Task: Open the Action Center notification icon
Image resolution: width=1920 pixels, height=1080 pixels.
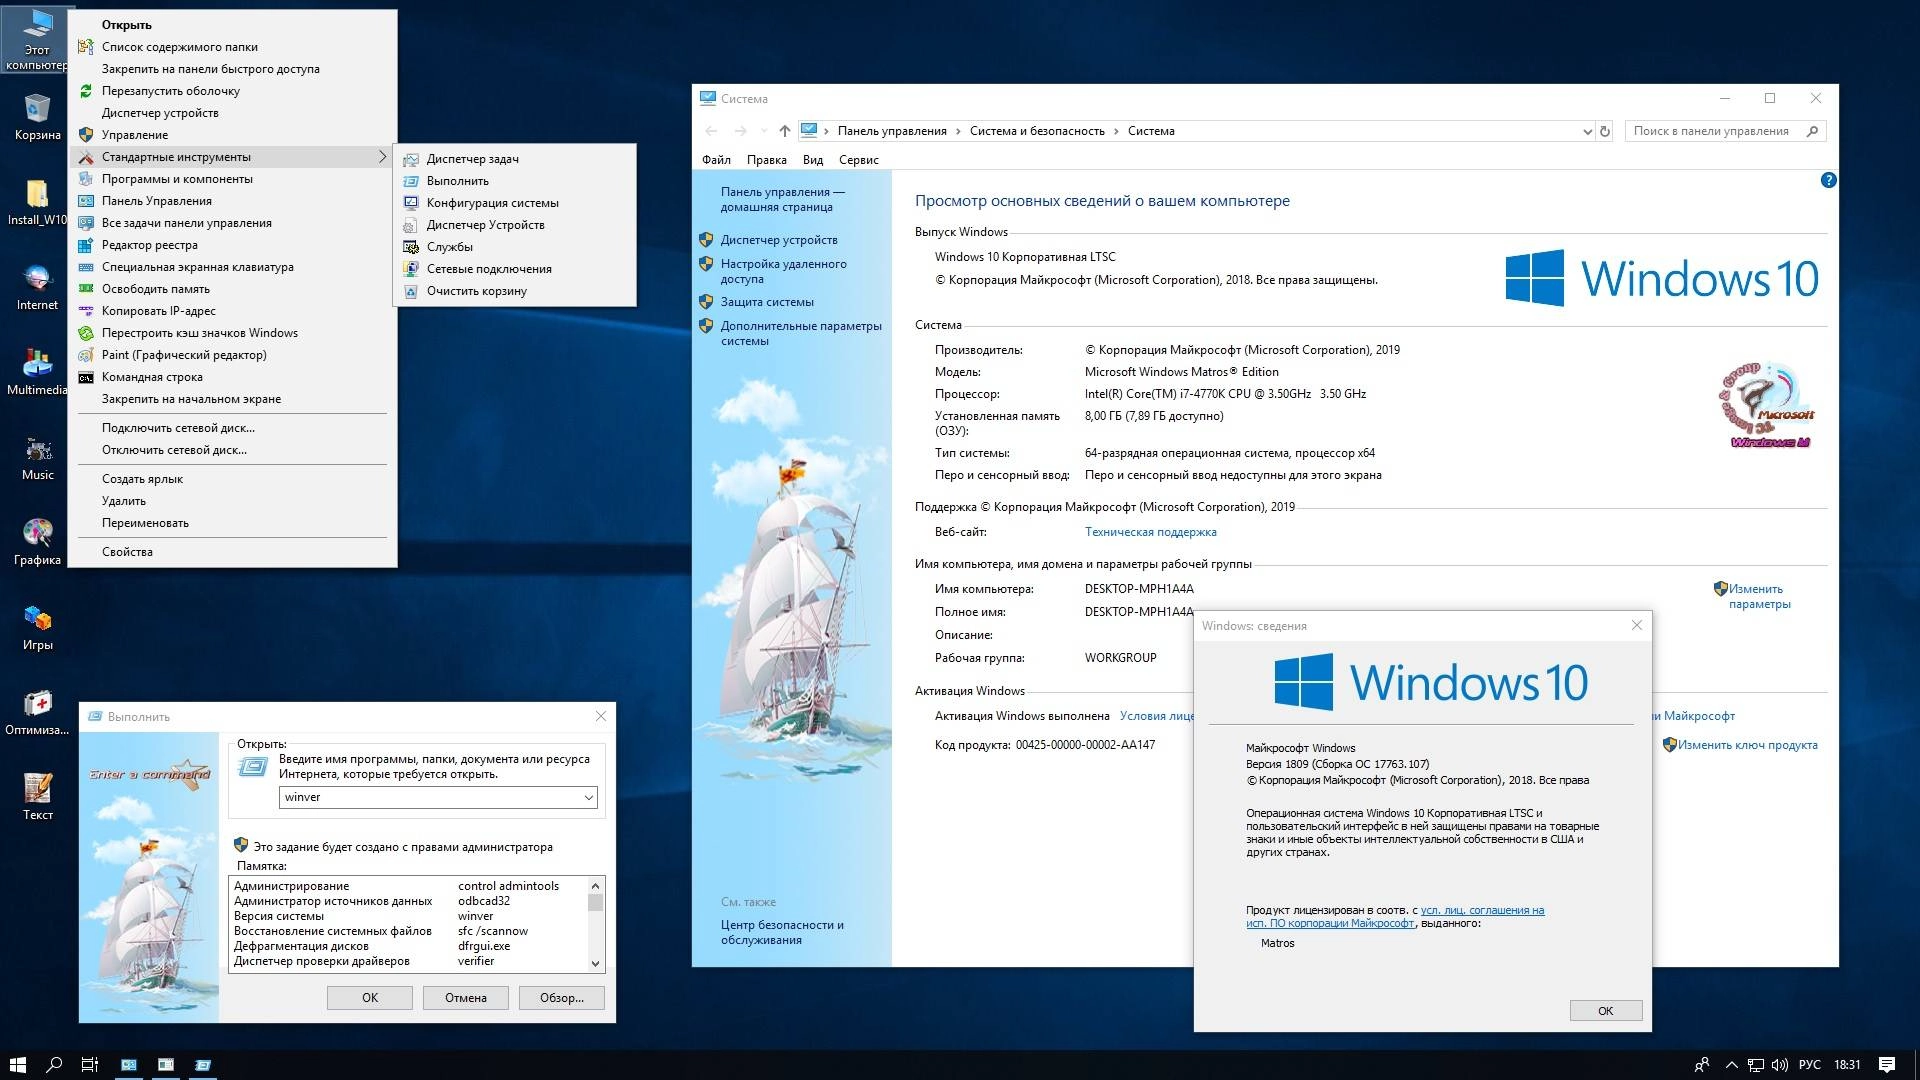Action: pyautogui.click(x=1887, y=1065)
